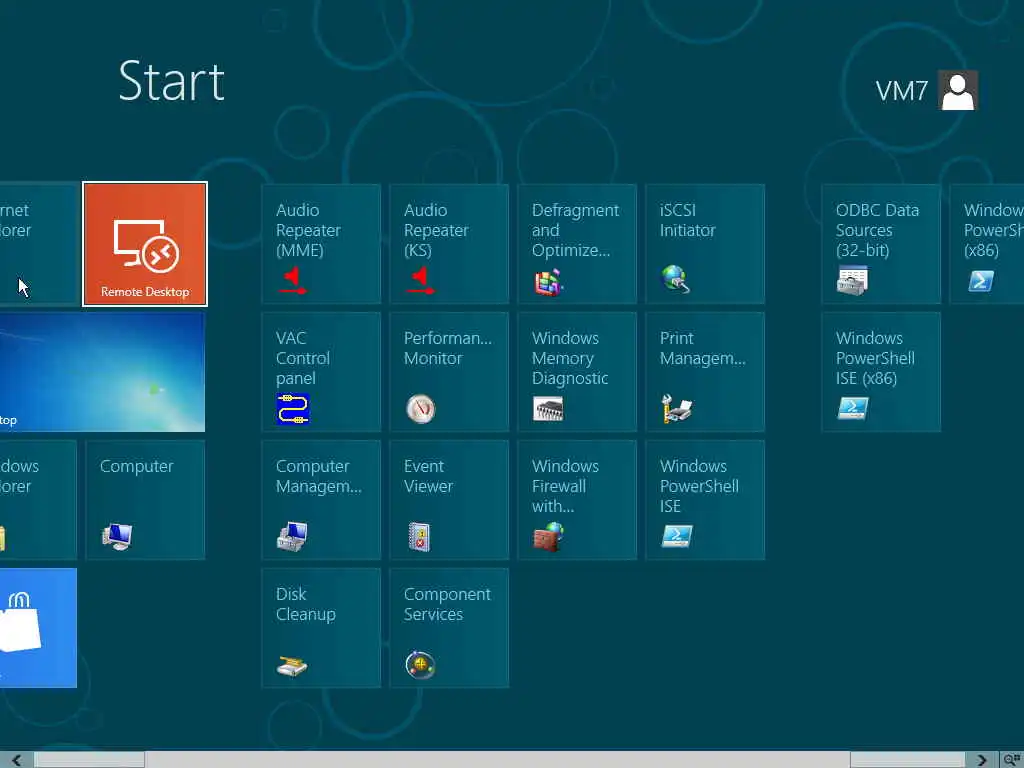Open Print Management tile
Screen dimensions: 1024x768
click(705, 372)
